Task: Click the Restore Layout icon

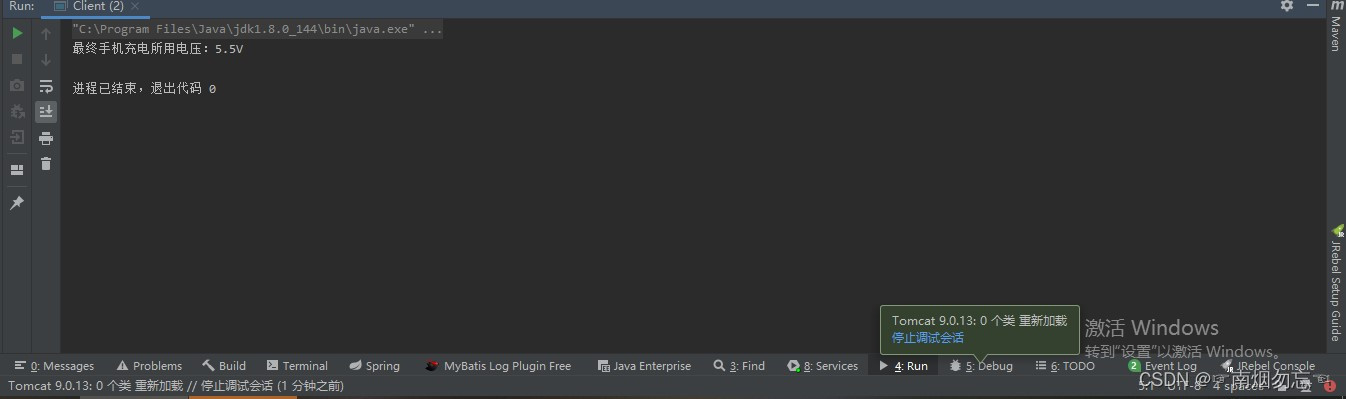Action: click(17, 170)
